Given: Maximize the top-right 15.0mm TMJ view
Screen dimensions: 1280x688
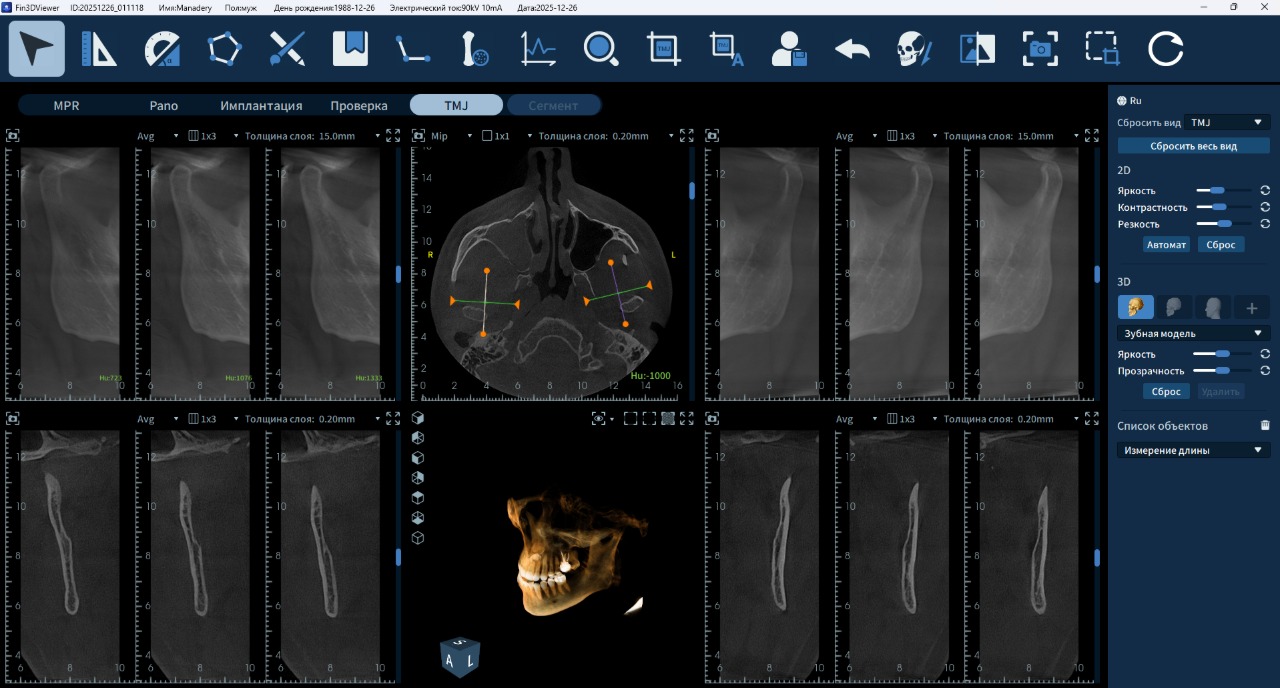Looking at the screenshot, I should click(1092, 136).
